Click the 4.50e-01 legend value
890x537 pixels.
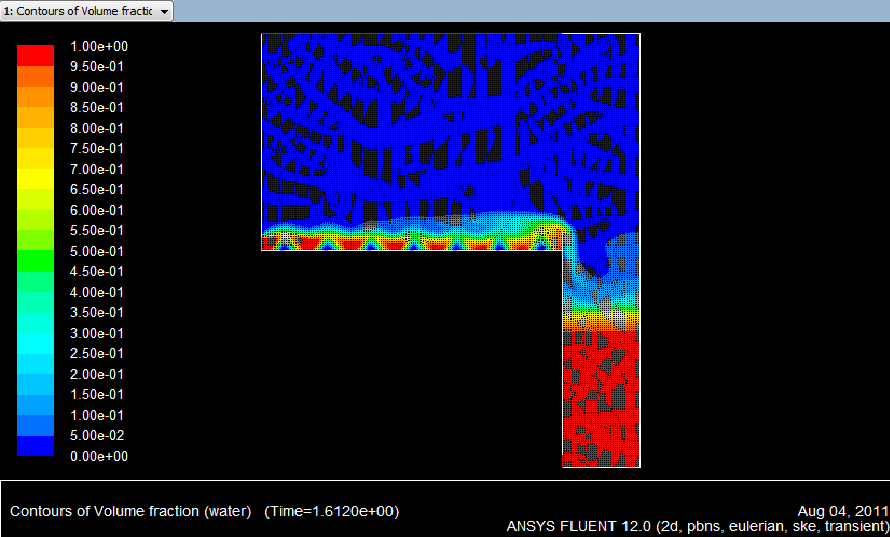pos(97,271)
